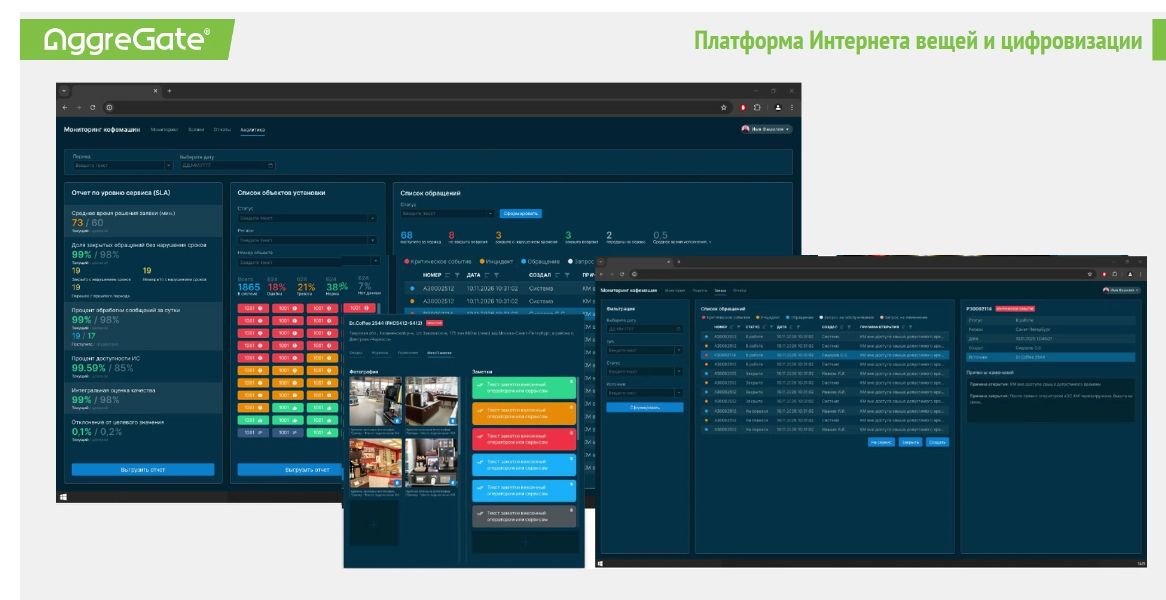Click Выгрузить отчет under SLA report panel
This screenshot has height=600, width=1166.
click(x=143, y=470)
